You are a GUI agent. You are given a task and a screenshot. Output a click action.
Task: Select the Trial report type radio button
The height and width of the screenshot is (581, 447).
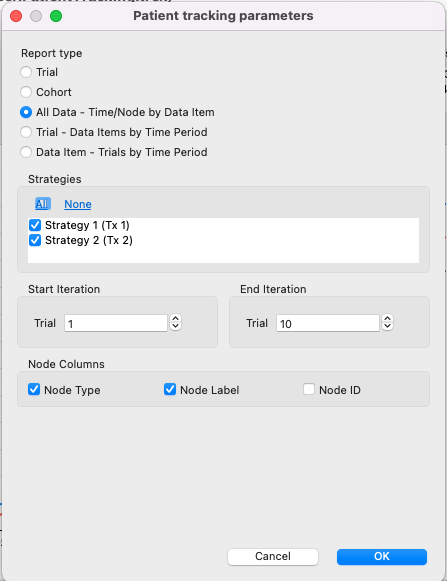26,72
